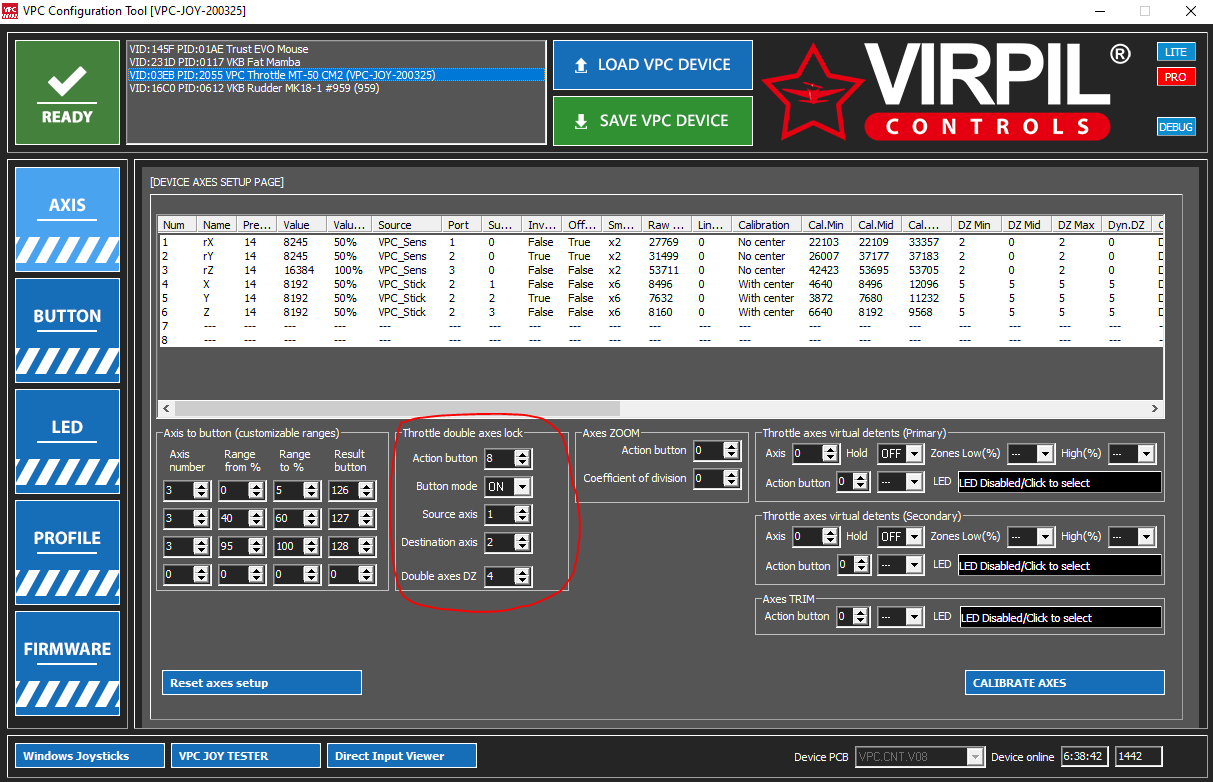Image resolution: width=1213 pixels, height=782 pixels.
Task: Increase Axes ZOOM Coefficient of division
Action: pos(731,474)
